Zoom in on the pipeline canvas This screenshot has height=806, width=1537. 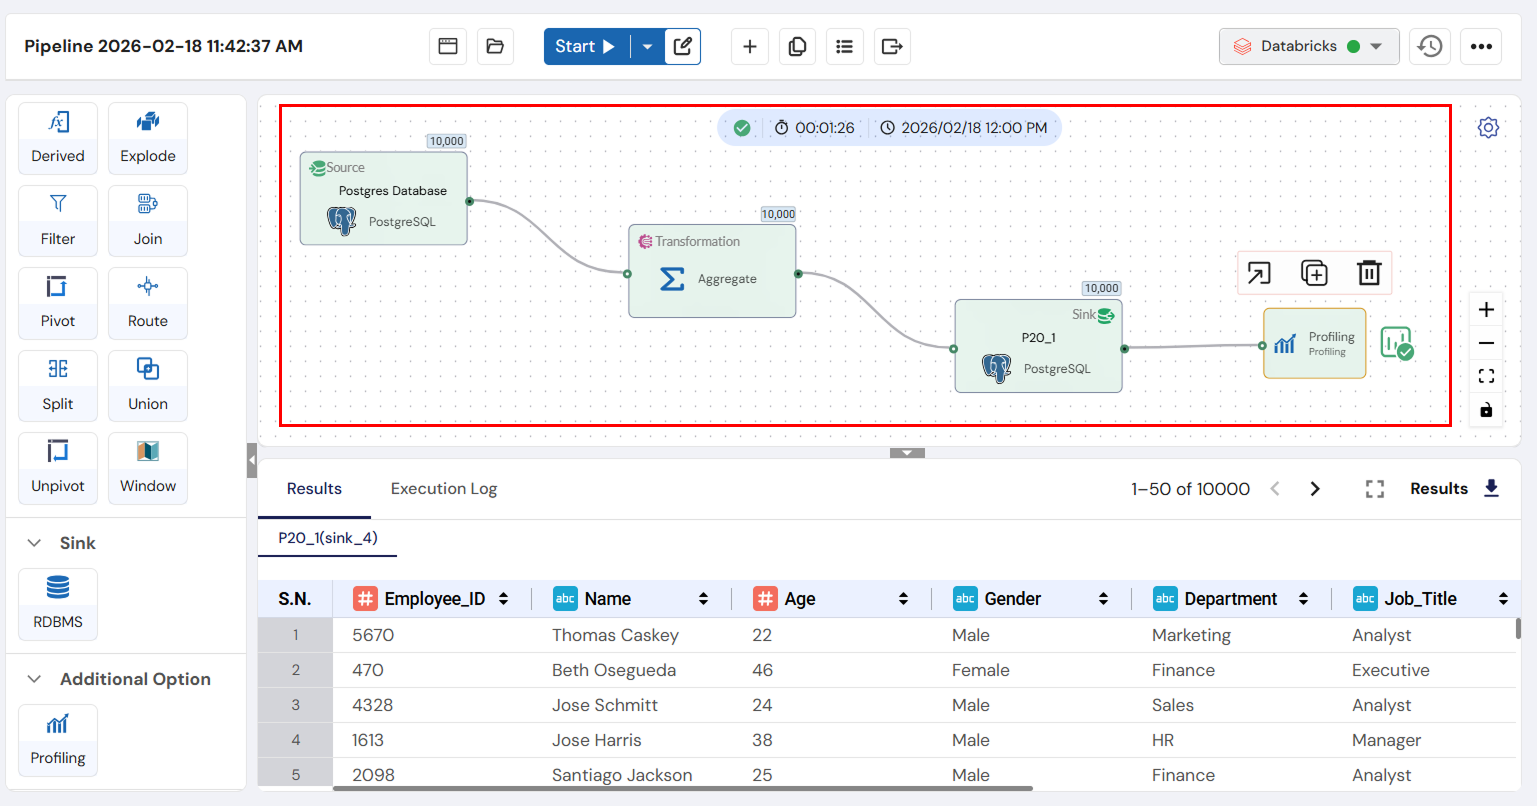point(1486,310)
